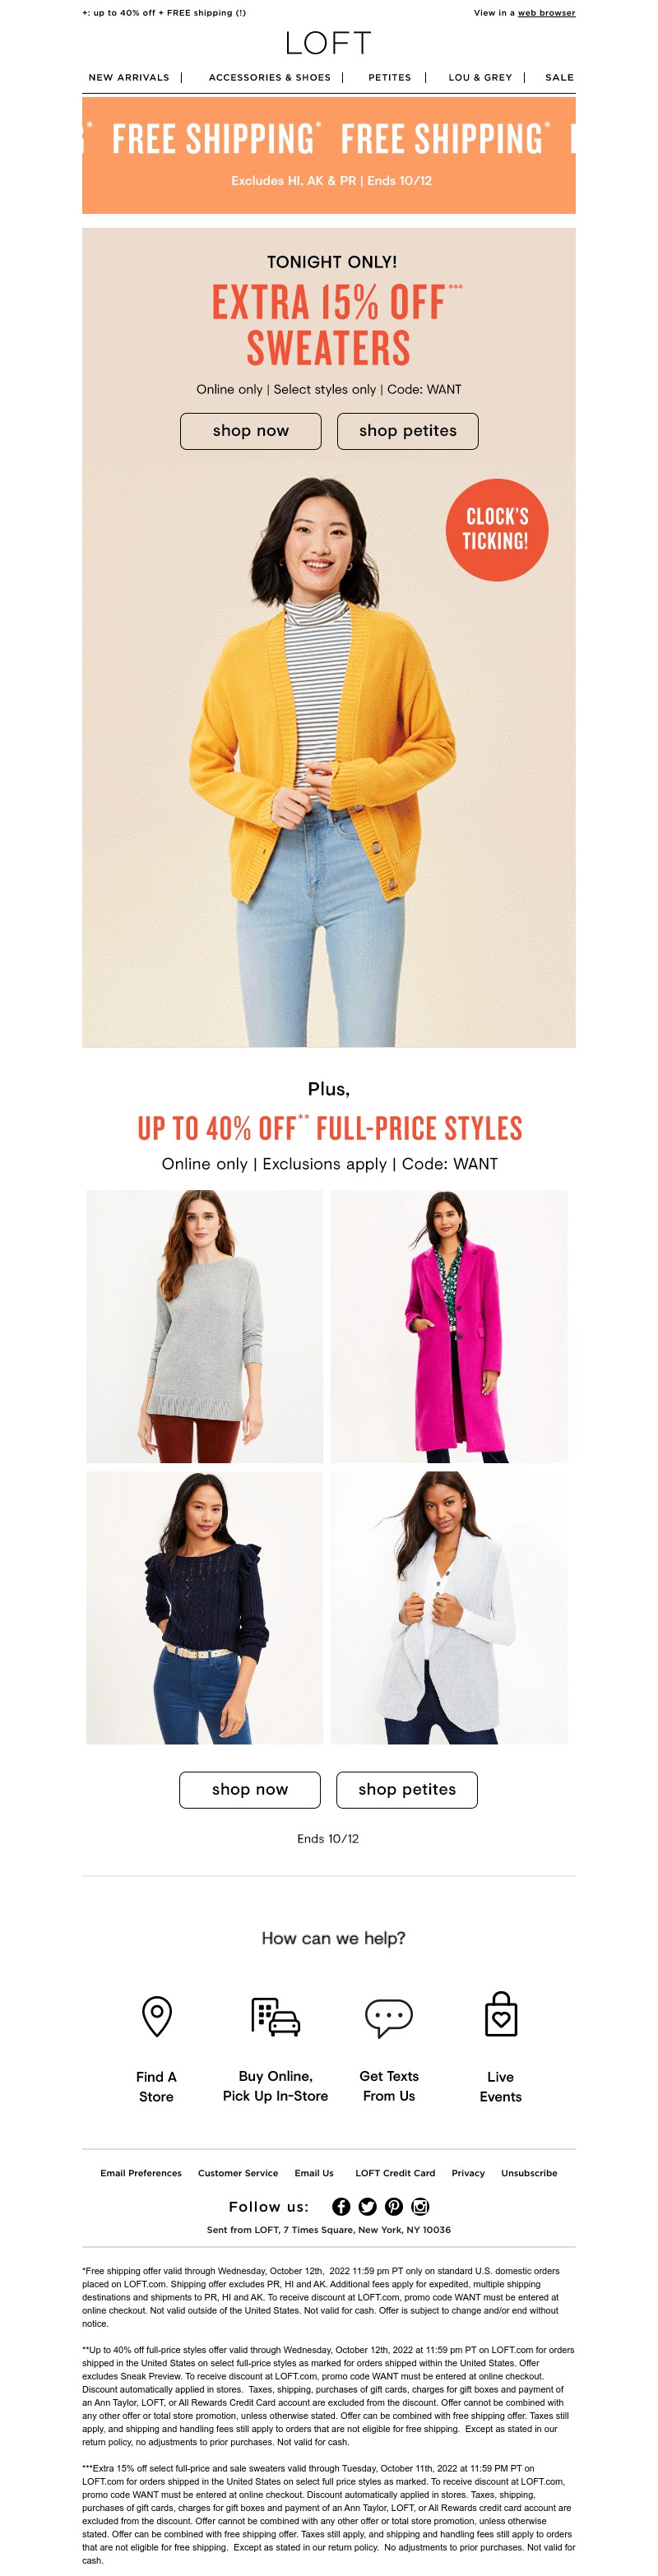Select the gray sweater product image
The width and height of the screenshot is (658, 2576).
click(x=204, y=1326)
